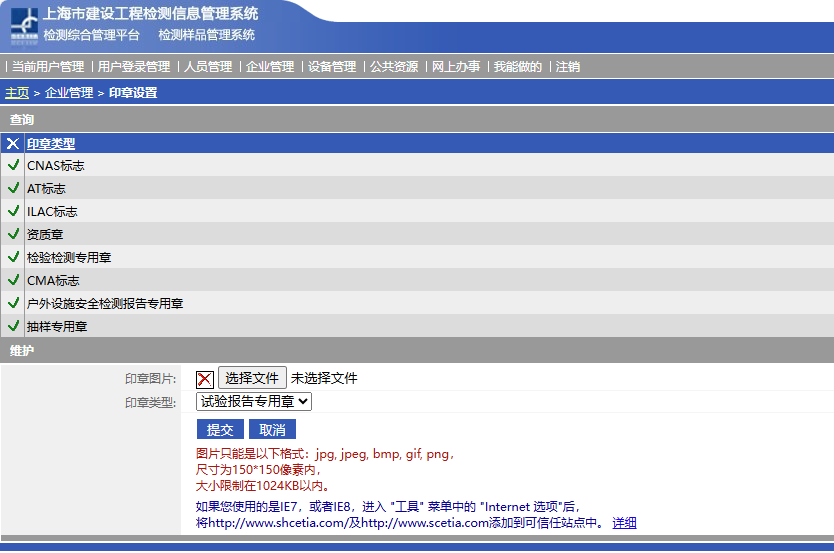Click the 选择文件 file chooser button

[252, 378]
